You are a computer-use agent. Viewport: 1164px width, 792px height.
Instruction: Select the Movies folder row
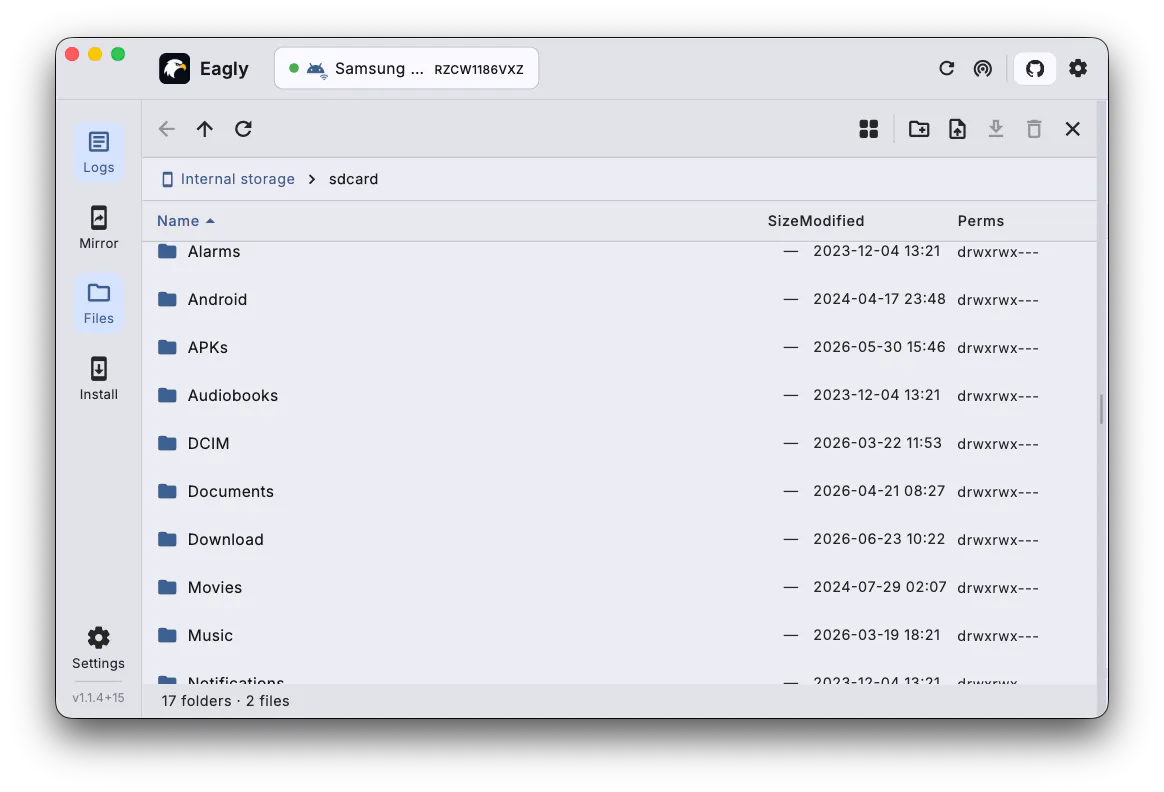point(619,587)
